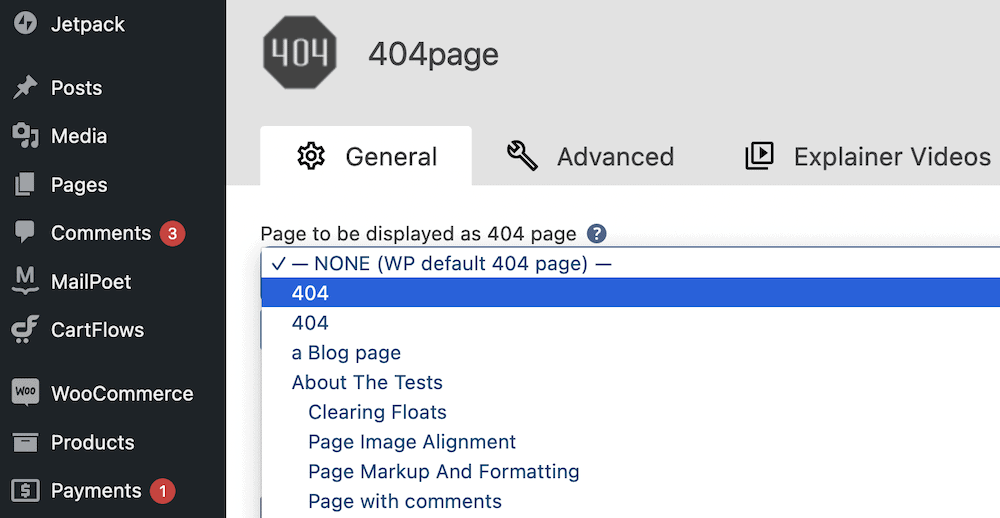The image size is (1000, 518).
Task: Choose the second, unhighlighted 404 option
Action: pyautogui.click(x=631, y=323)
